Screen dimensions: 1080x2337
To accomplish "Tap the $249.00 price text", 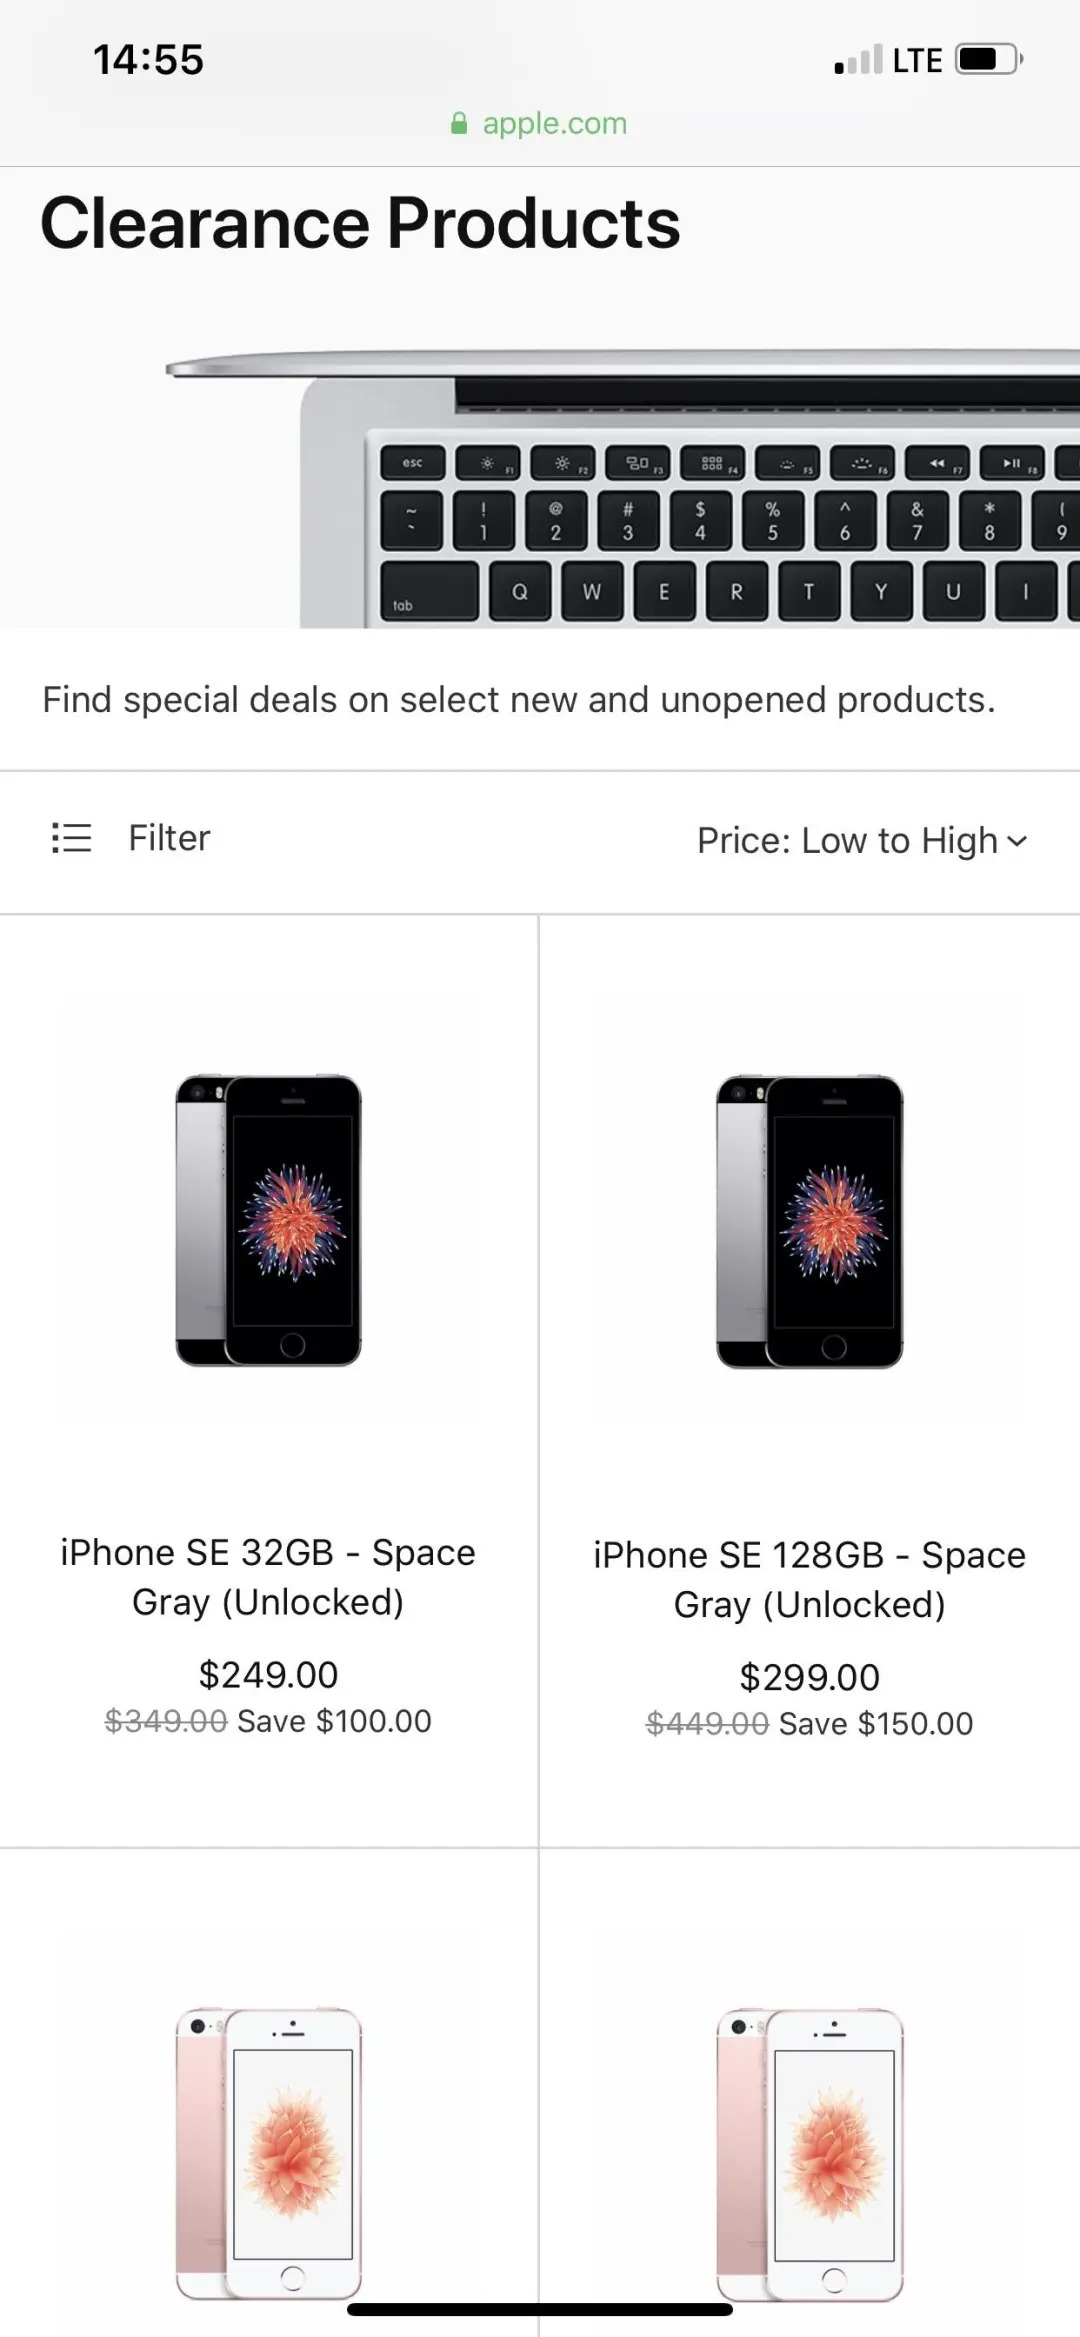I will pos(268,1674).
